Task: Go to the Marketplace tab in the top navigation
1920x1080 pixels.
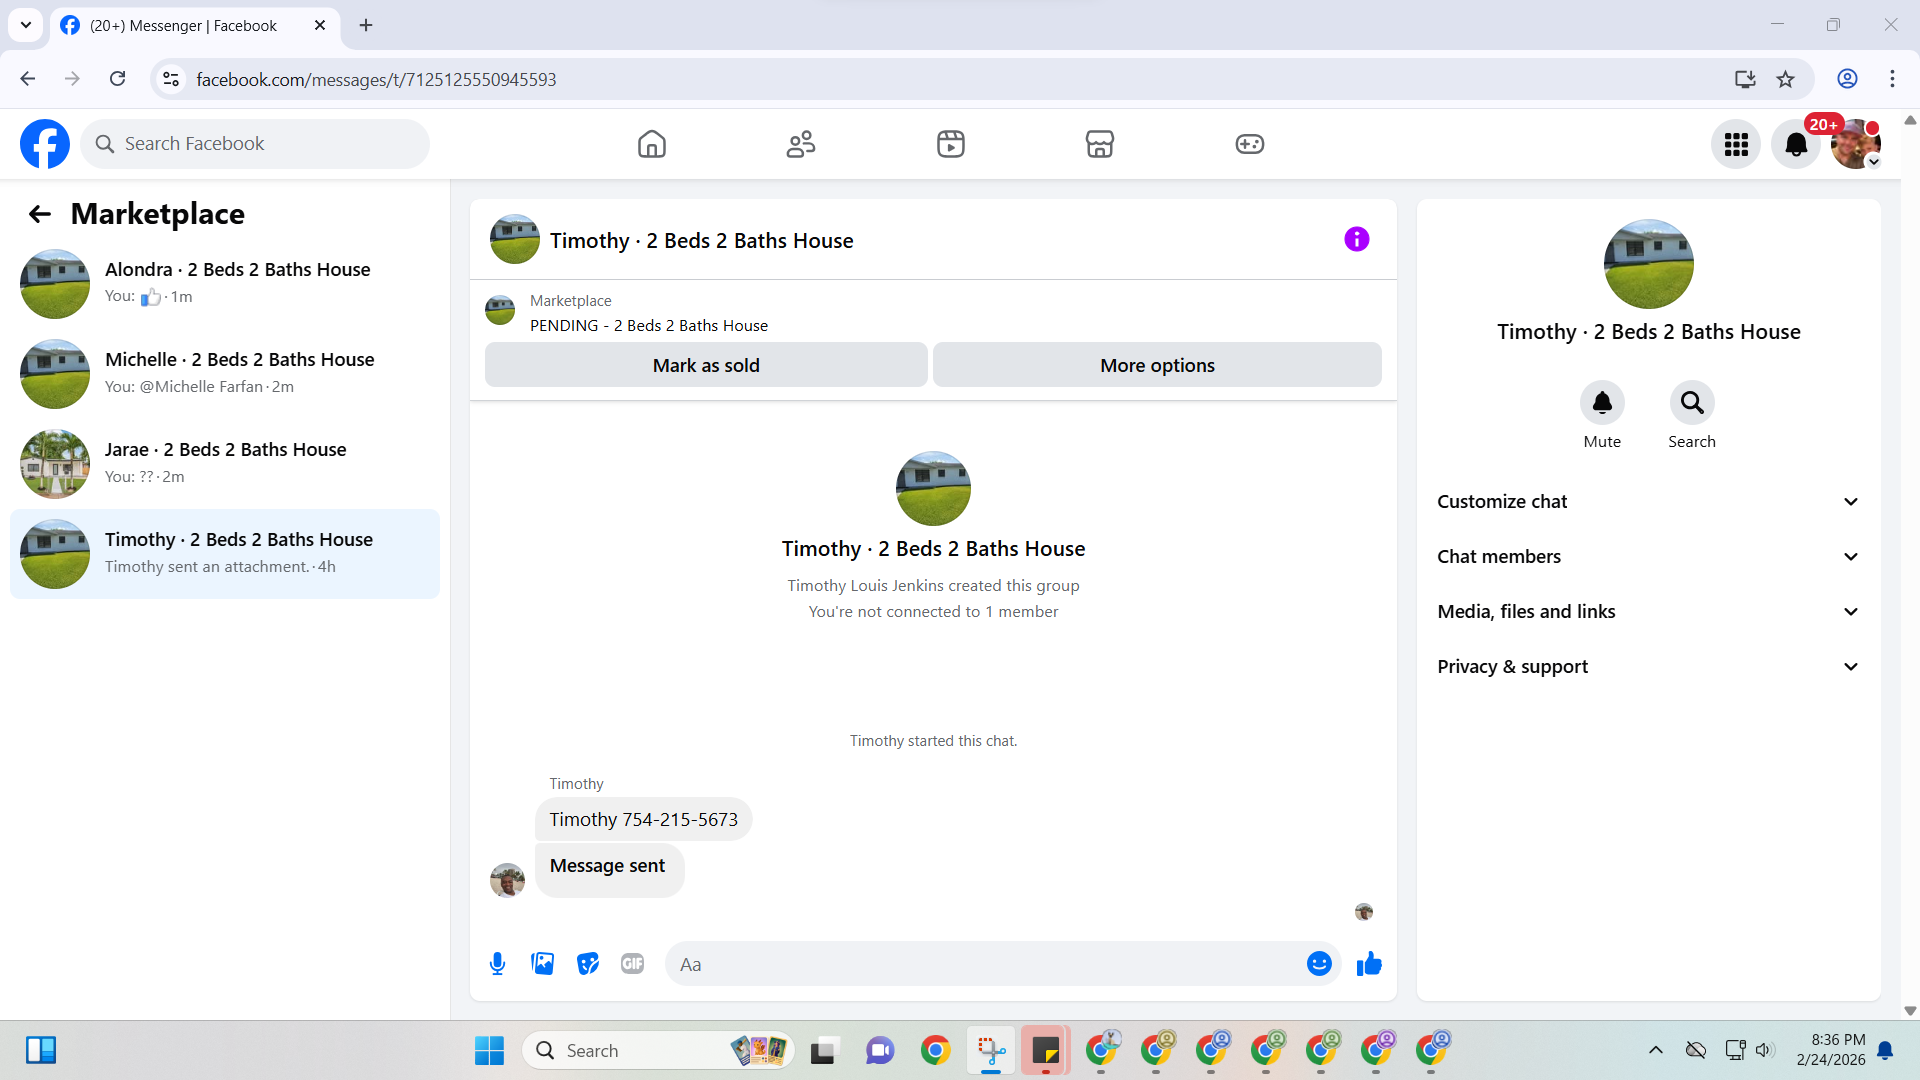Action: click(x=1099, y=145)
